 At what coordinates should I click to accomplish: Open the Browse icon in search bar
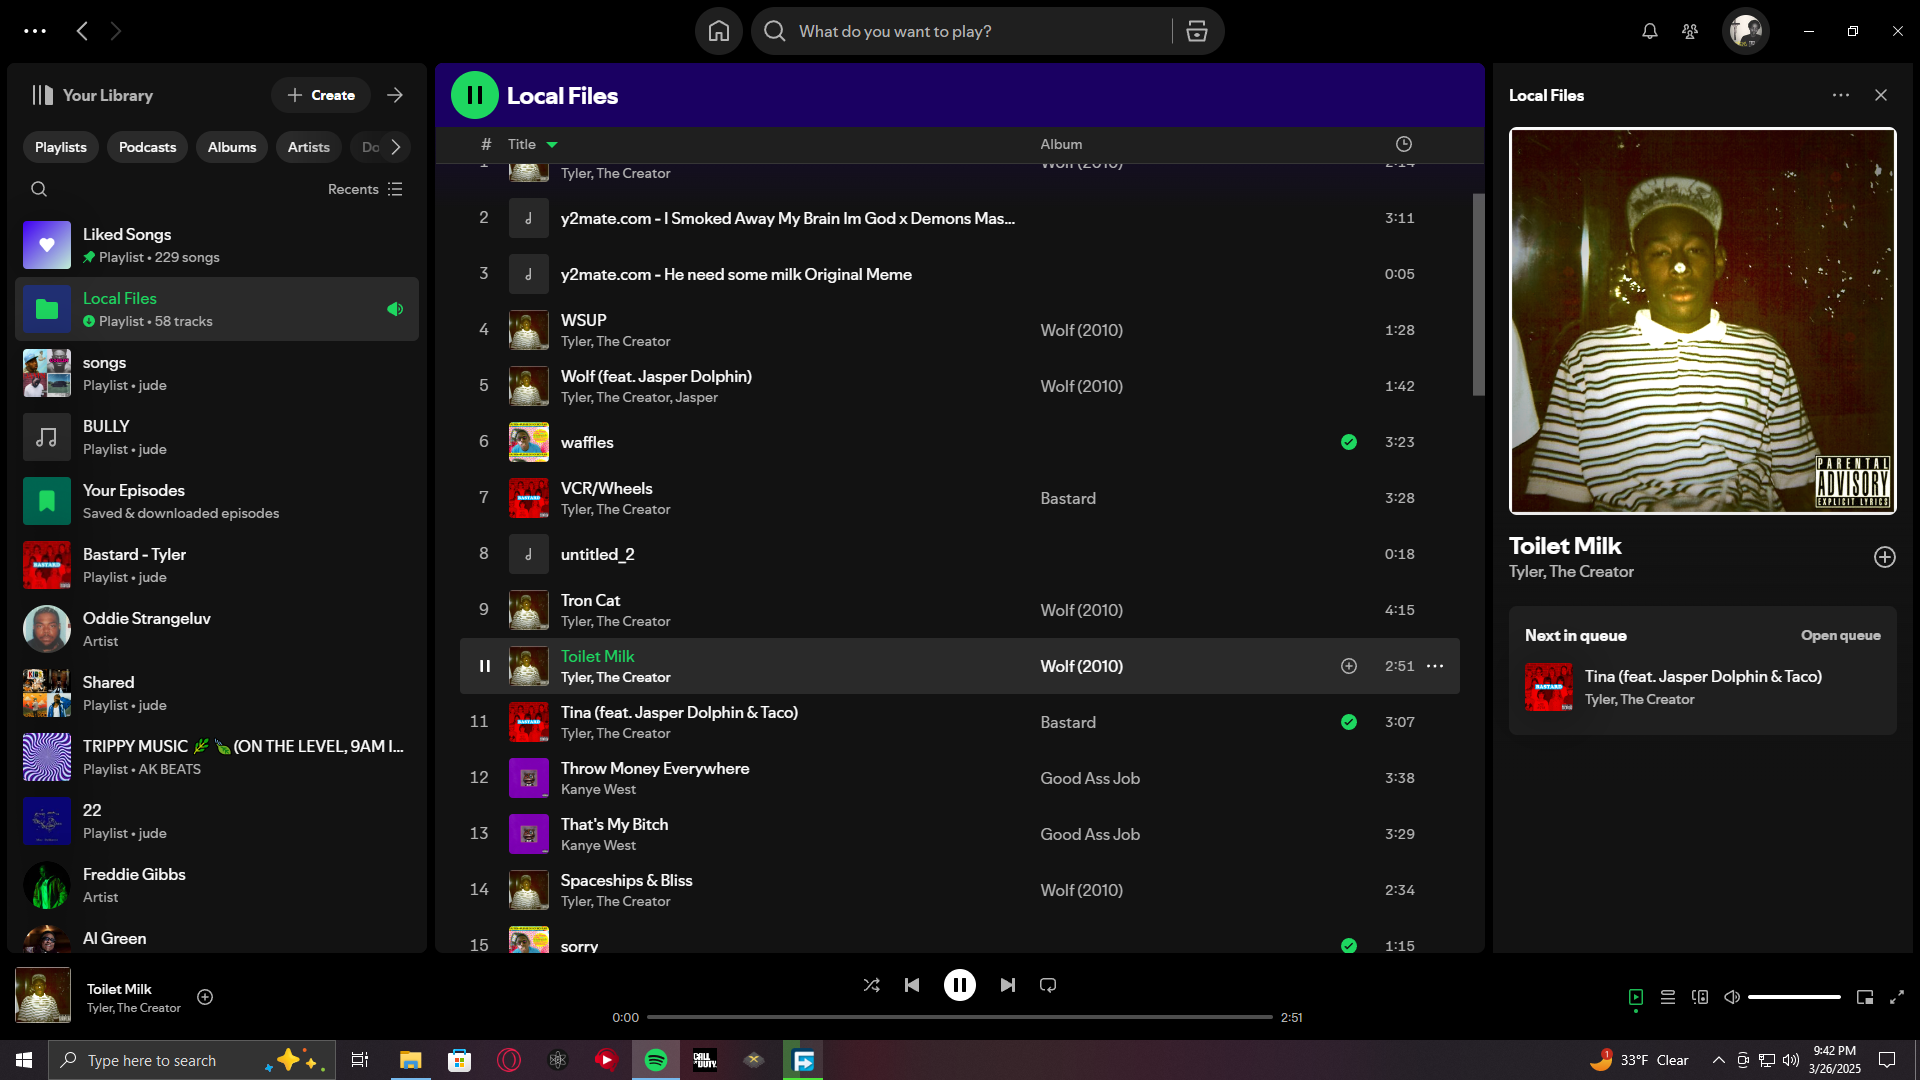coord(1197,31)
